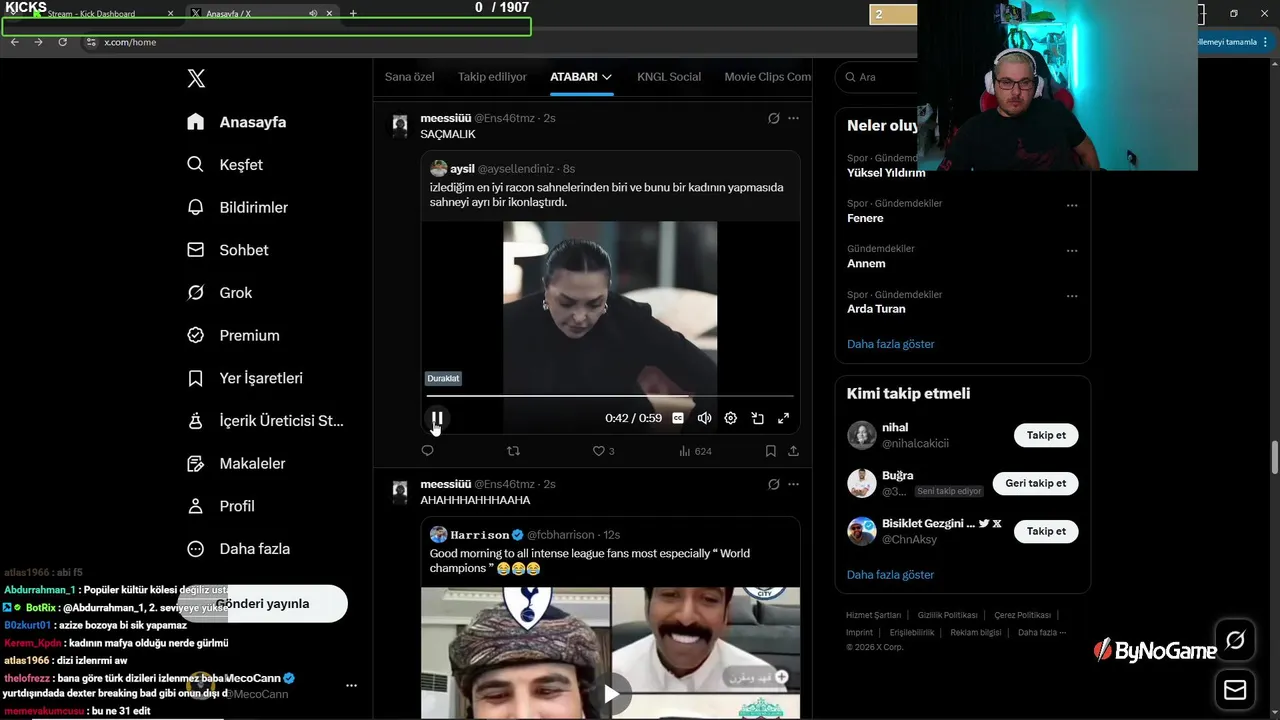Open more options for Fenere trend
Viewport: 1280px width, 720px height.
click(x=1072, y=206)
